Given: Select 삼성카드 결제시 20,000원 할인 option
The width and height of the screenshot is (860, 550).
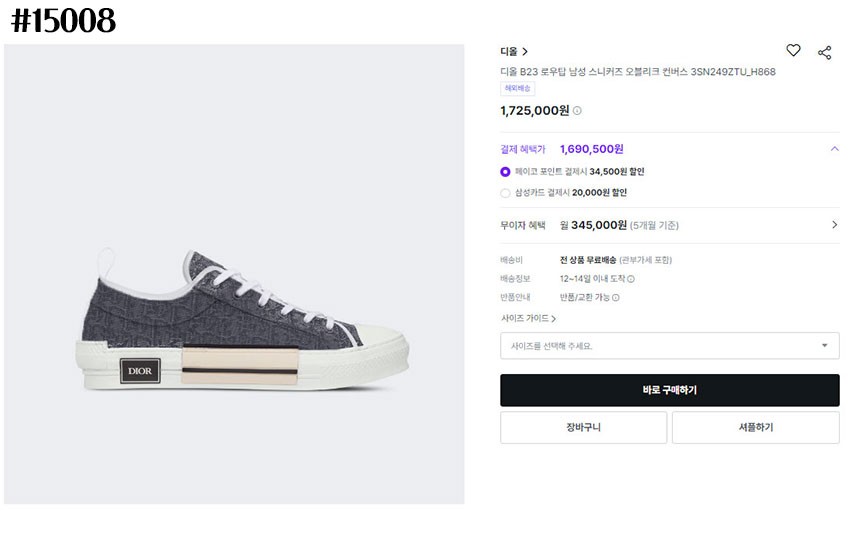Looking at the screenshot, I should pos(505,193).
